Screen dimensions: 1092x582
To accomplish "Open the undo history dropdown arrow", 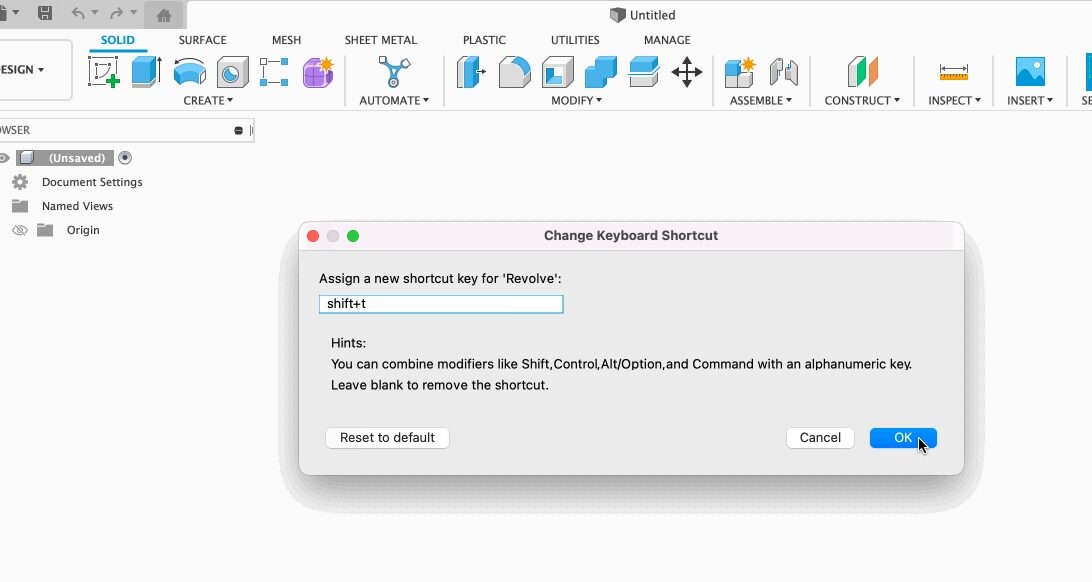I will point(95,13).
